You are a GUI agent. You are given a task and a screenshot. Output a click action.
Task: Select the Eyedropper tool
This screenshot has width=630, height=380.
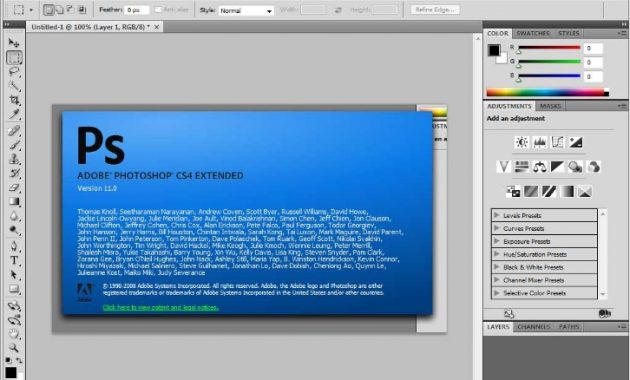(x=14, y=114)
